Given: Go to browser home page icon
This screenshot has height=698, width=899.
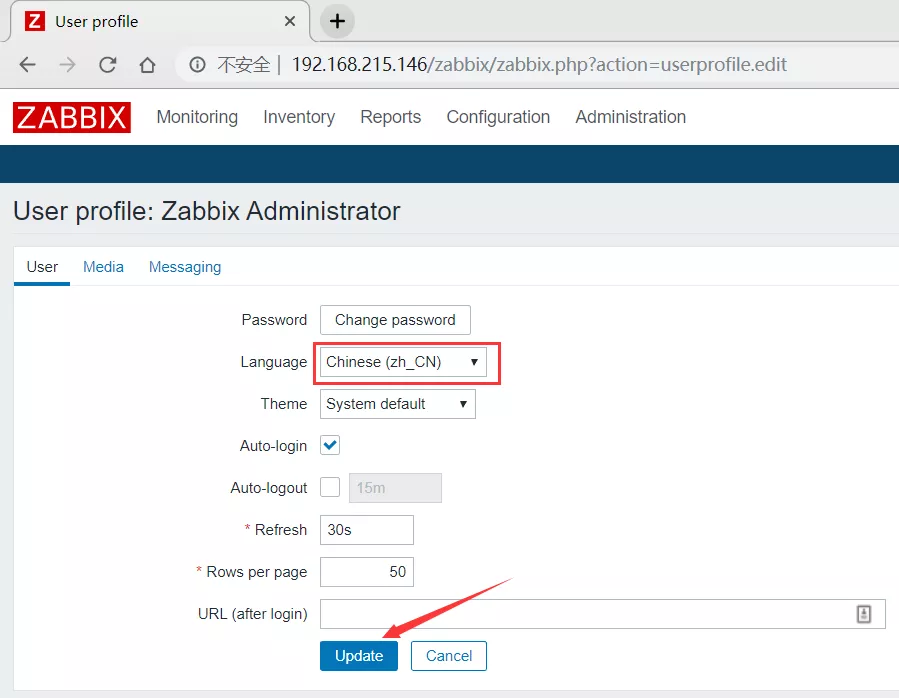Looking at the screenshot, I should click(x=147, y=65).
